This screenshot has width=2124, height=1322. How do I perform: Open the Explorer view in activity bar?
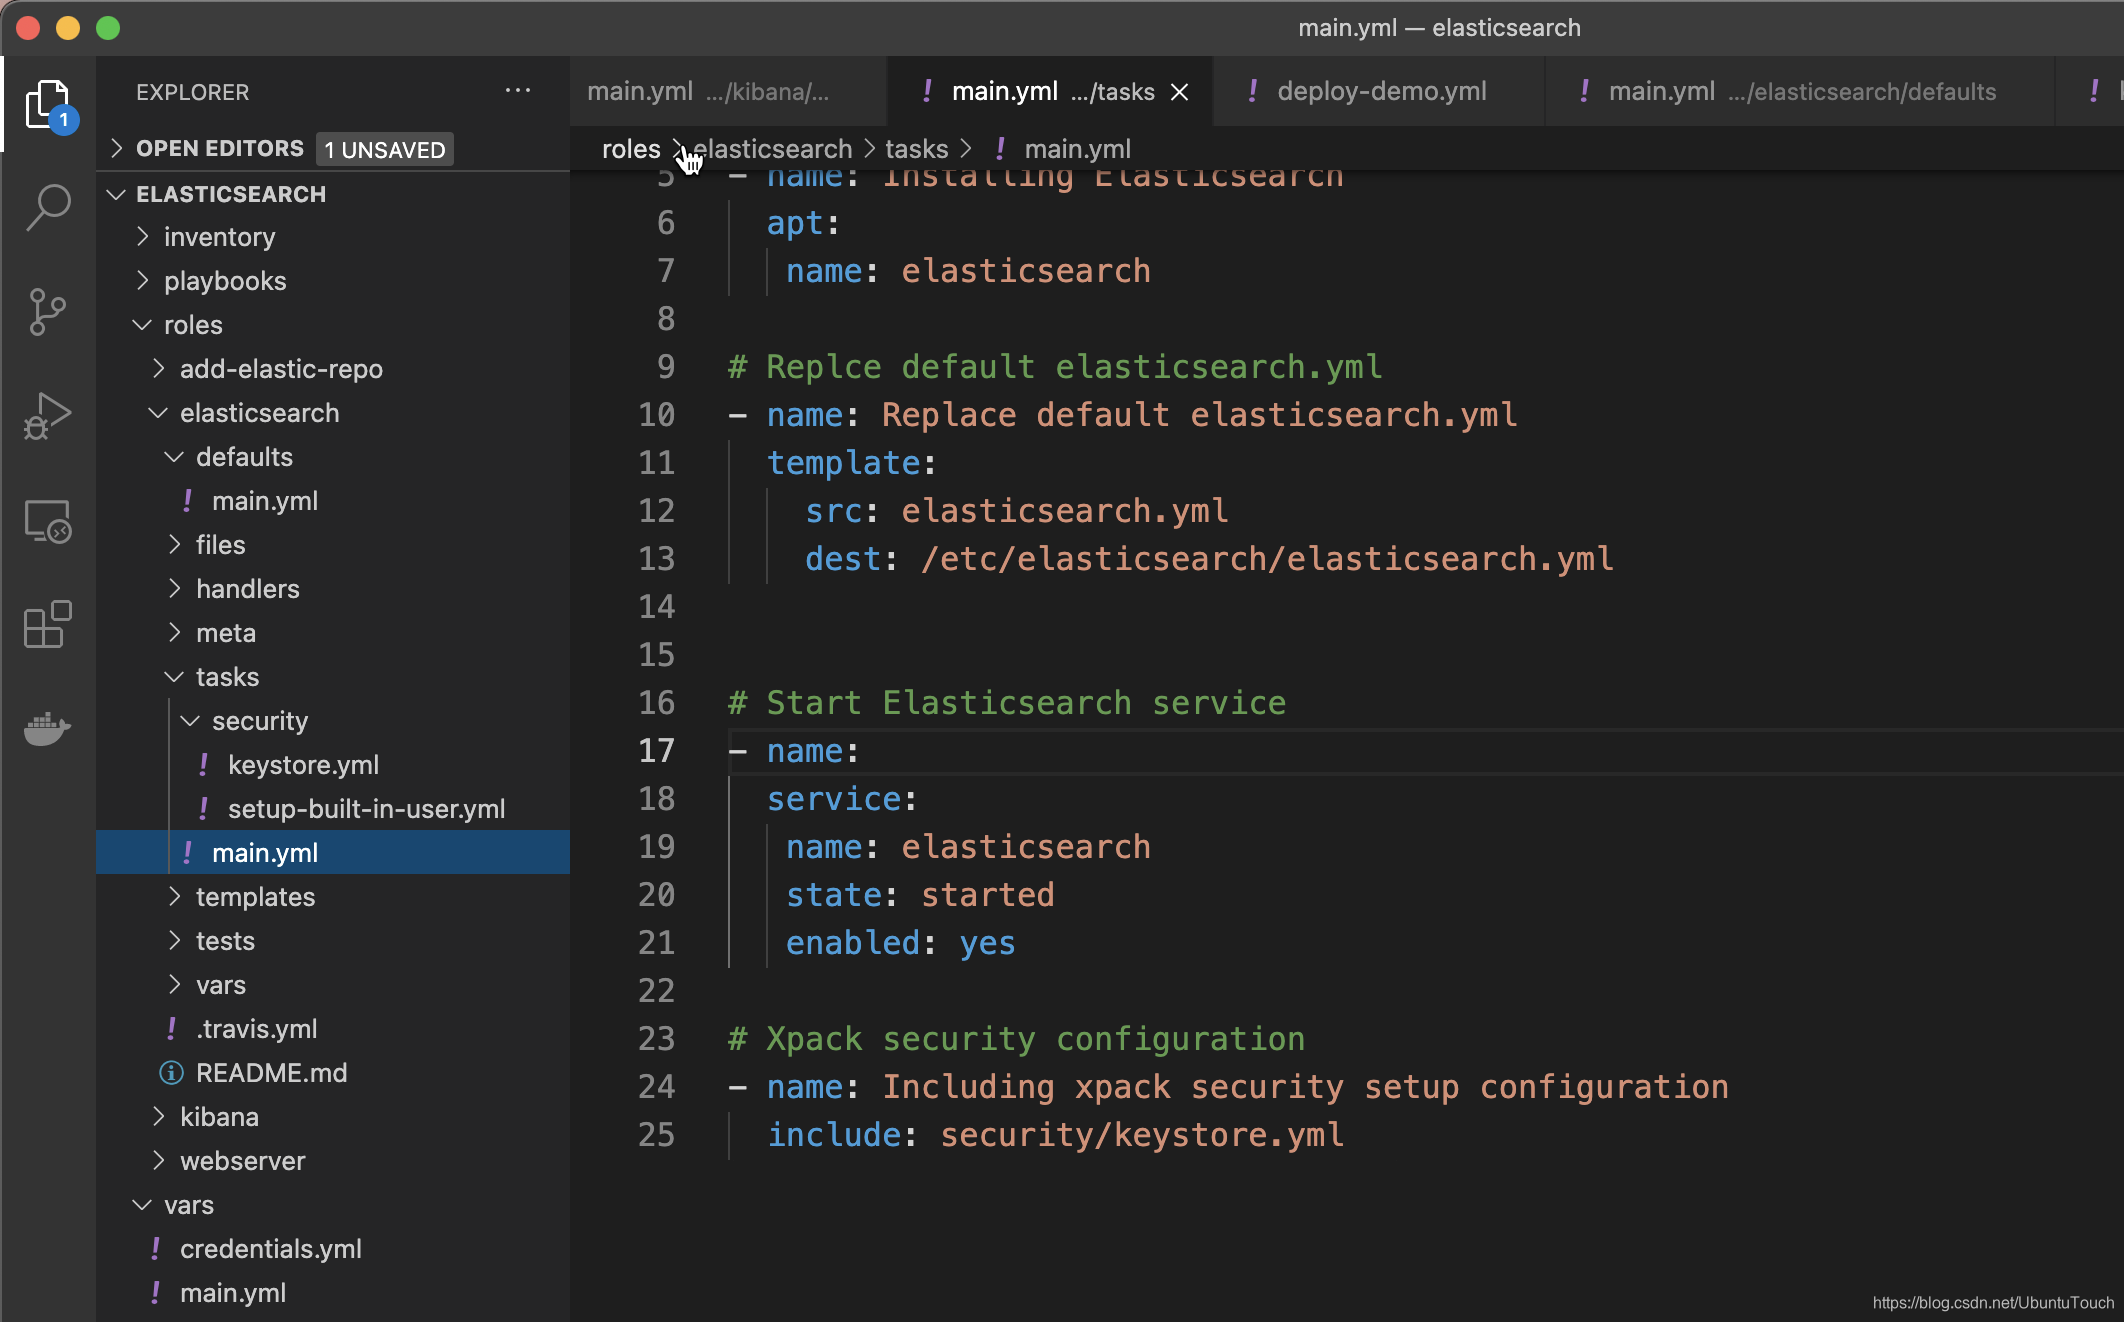[47, 105]
